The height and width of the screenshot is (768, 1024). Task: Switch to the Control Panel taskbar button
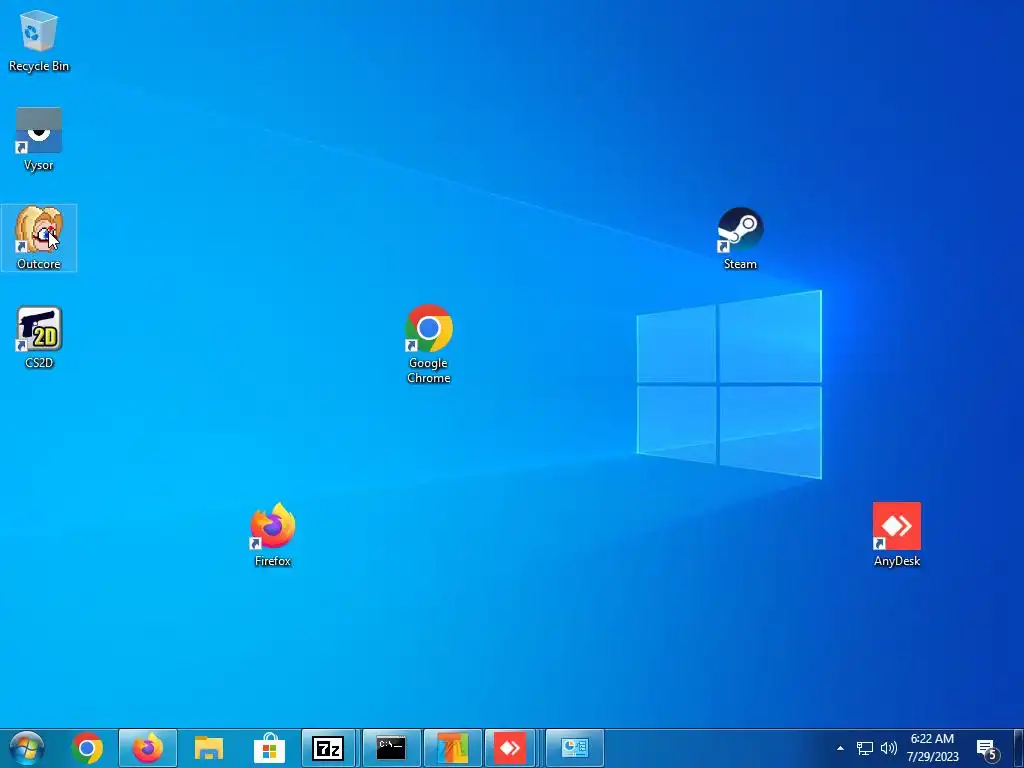(x=575, y=748)
